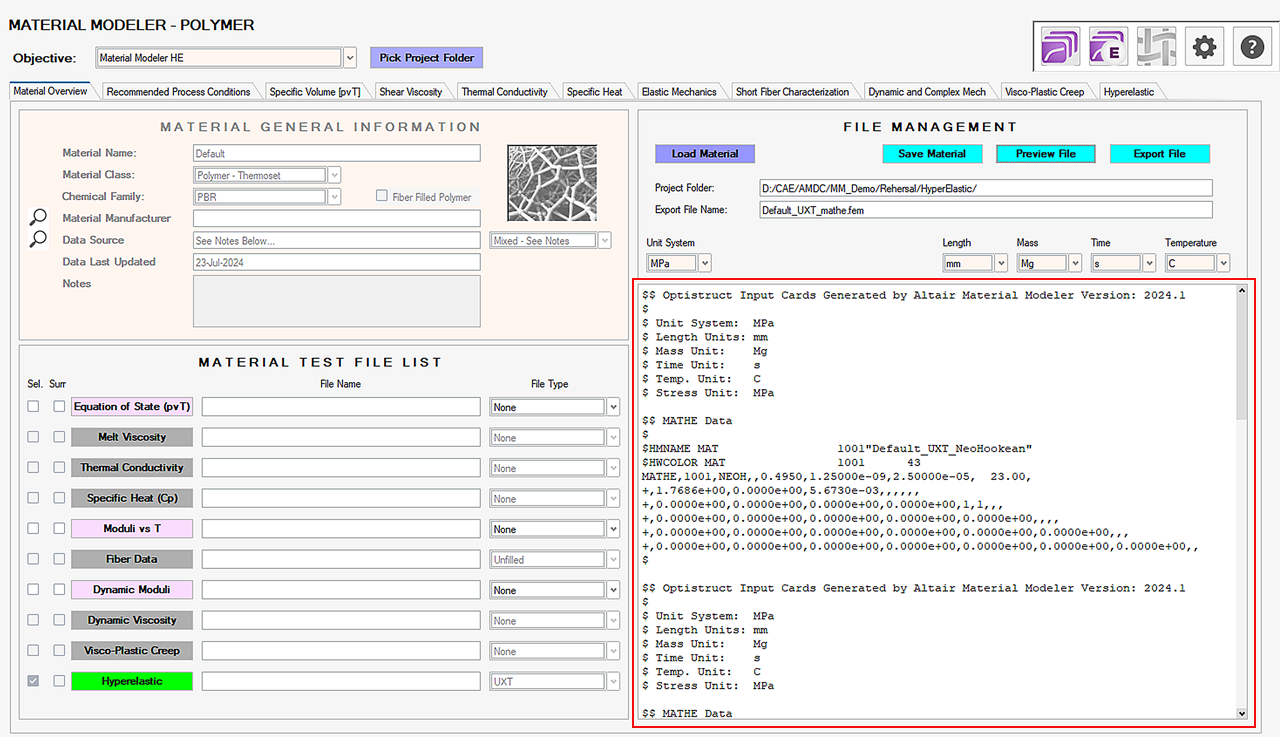Screen dimensions: 1280x737
Task: Click the purple stacked curves icon
Action: point(1058,46)
